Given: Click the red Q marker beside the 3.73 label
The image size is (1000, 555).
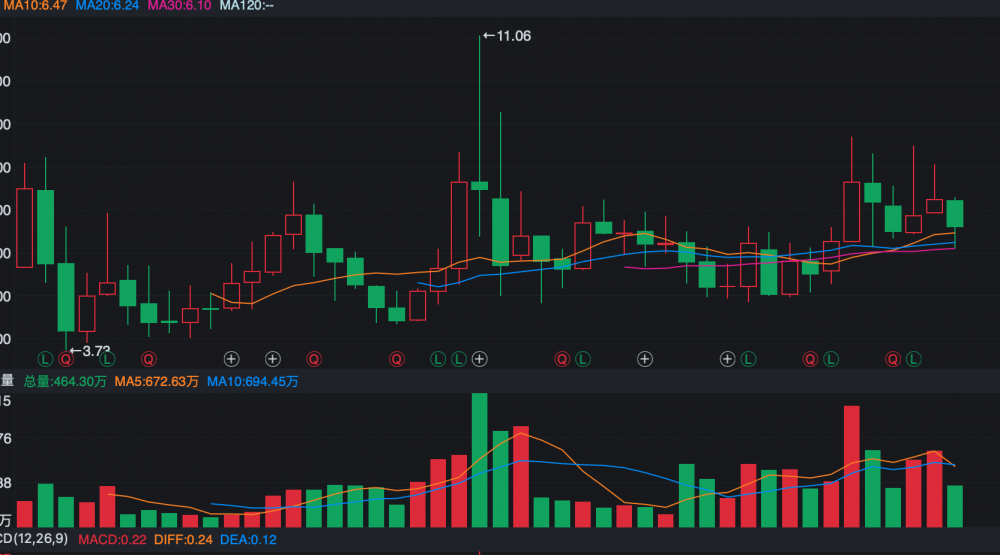Looking at the screenshot, I should (x=66, y=358).
